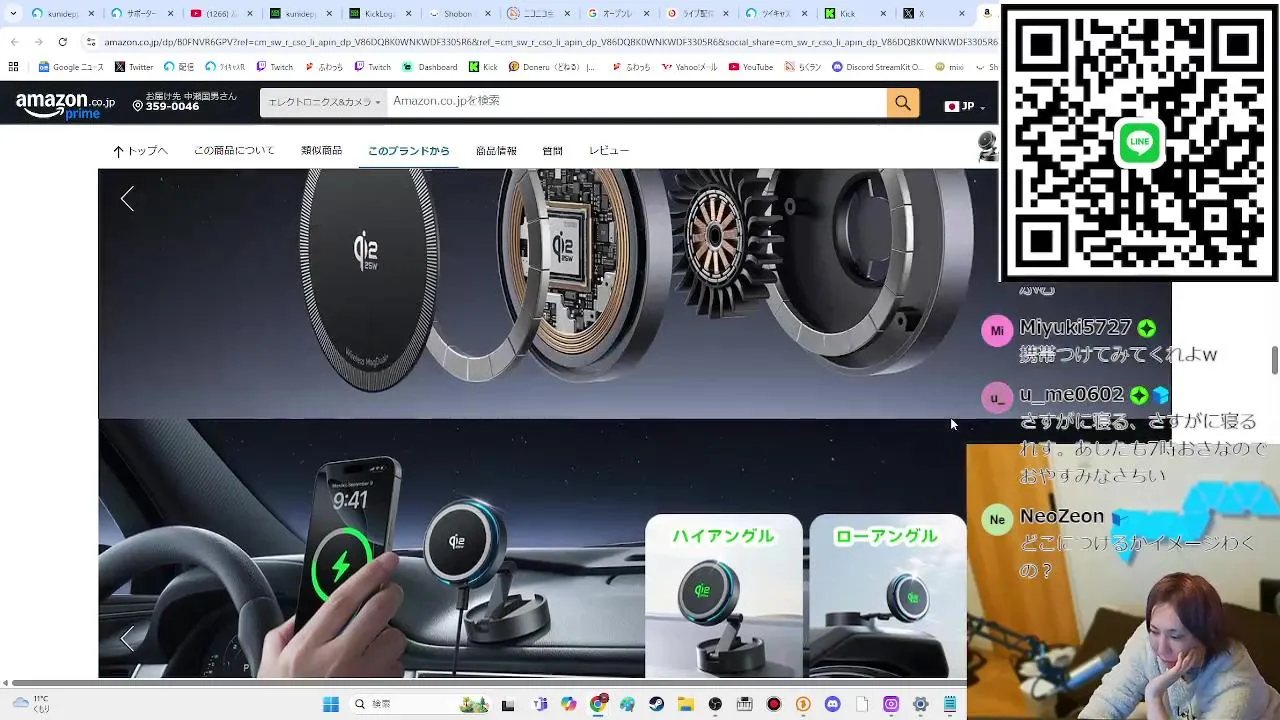
Task: Open the YouTube bookmark
Action: pyautogui.click(x=751, y=67)
